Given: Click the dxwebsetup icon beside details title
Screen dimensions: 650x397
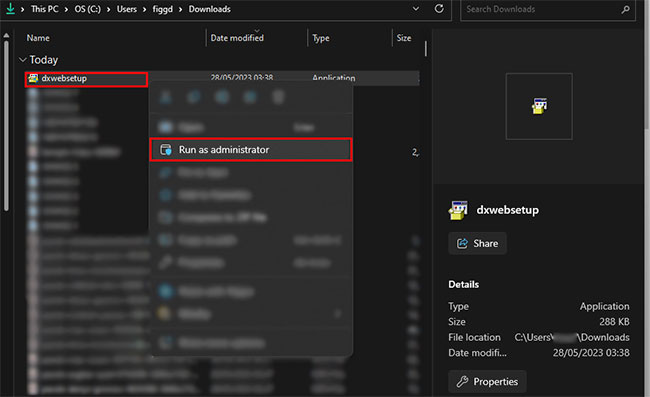Looking at the screenshot, I should click(x=458, y=210).
